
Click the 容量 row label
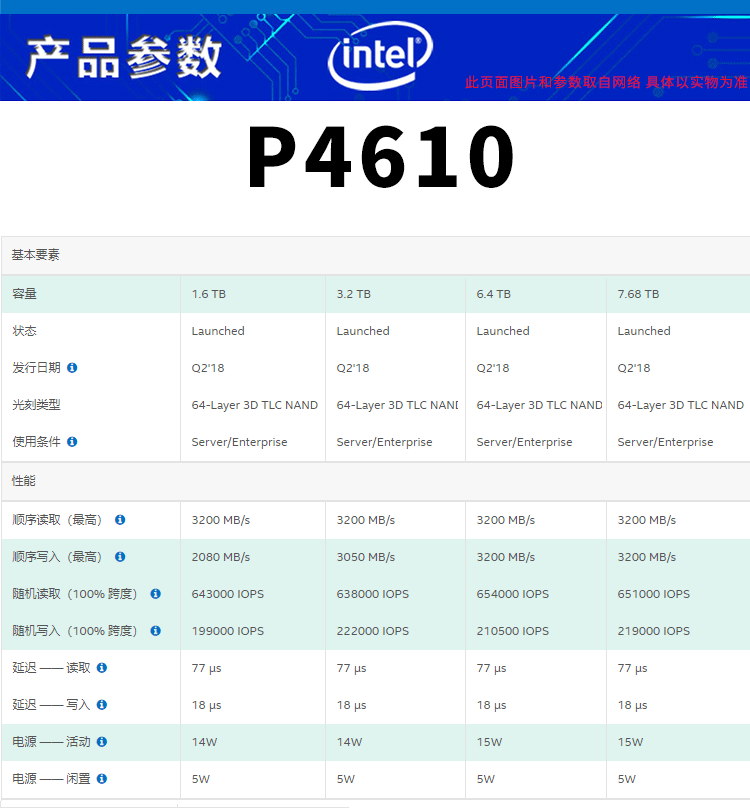24,294
